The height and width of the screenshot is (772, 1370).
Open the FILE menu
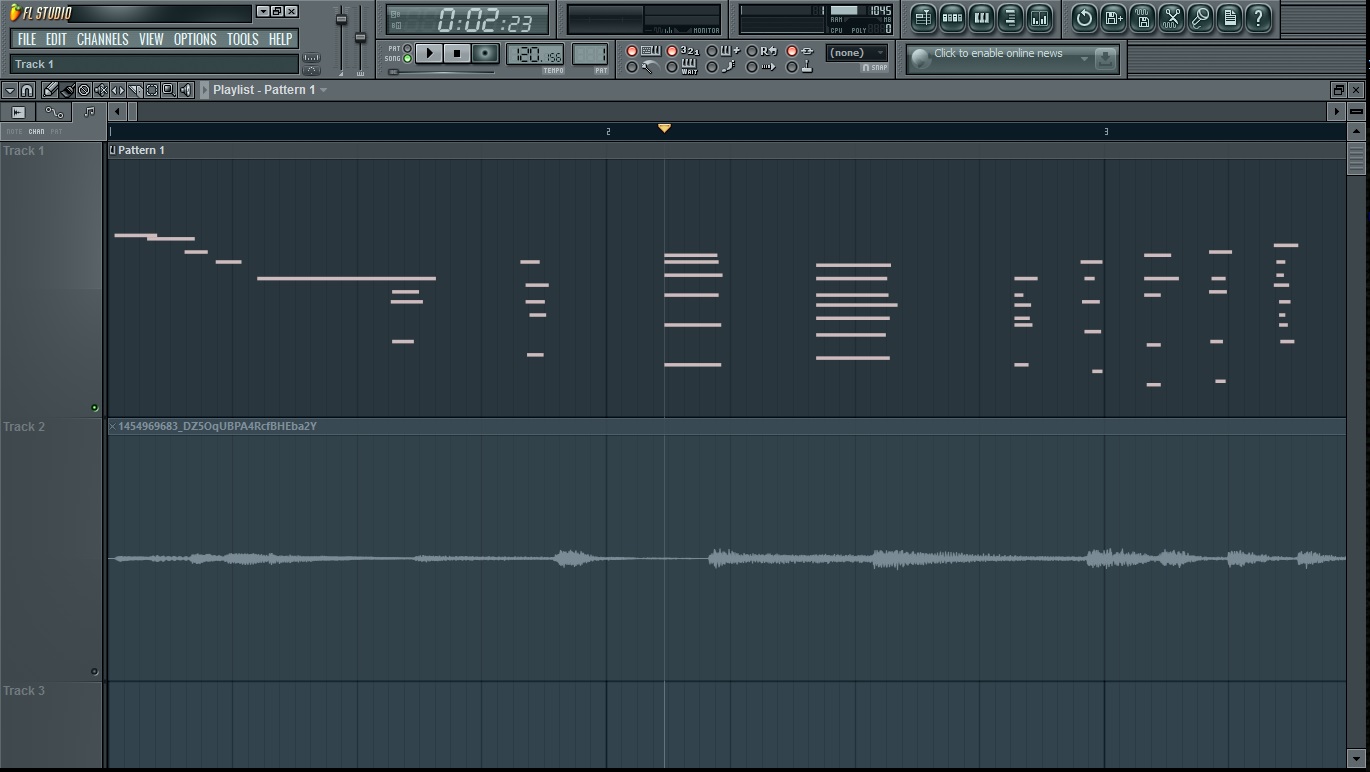(27, 39)
